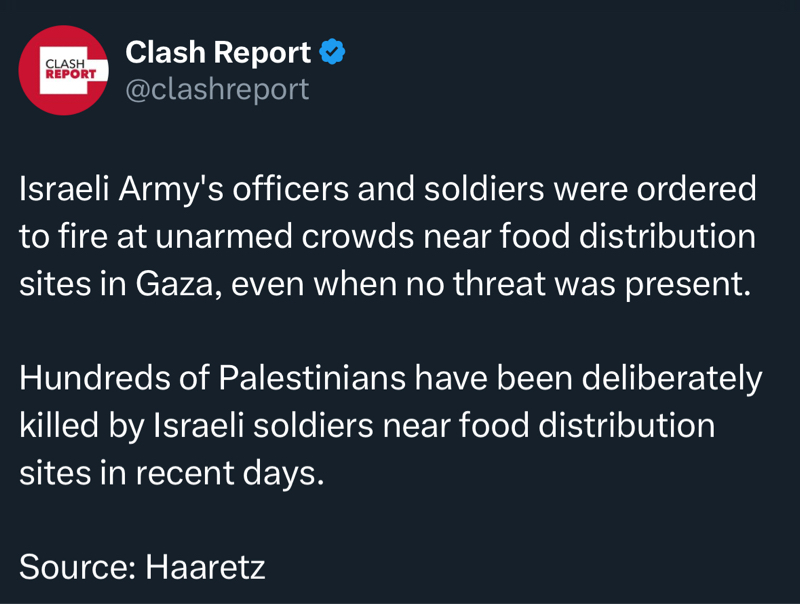Visit the @clashreport handle link
Viewport: 800px width, 604px height.
pyautogui.click(x=217, y=89)
